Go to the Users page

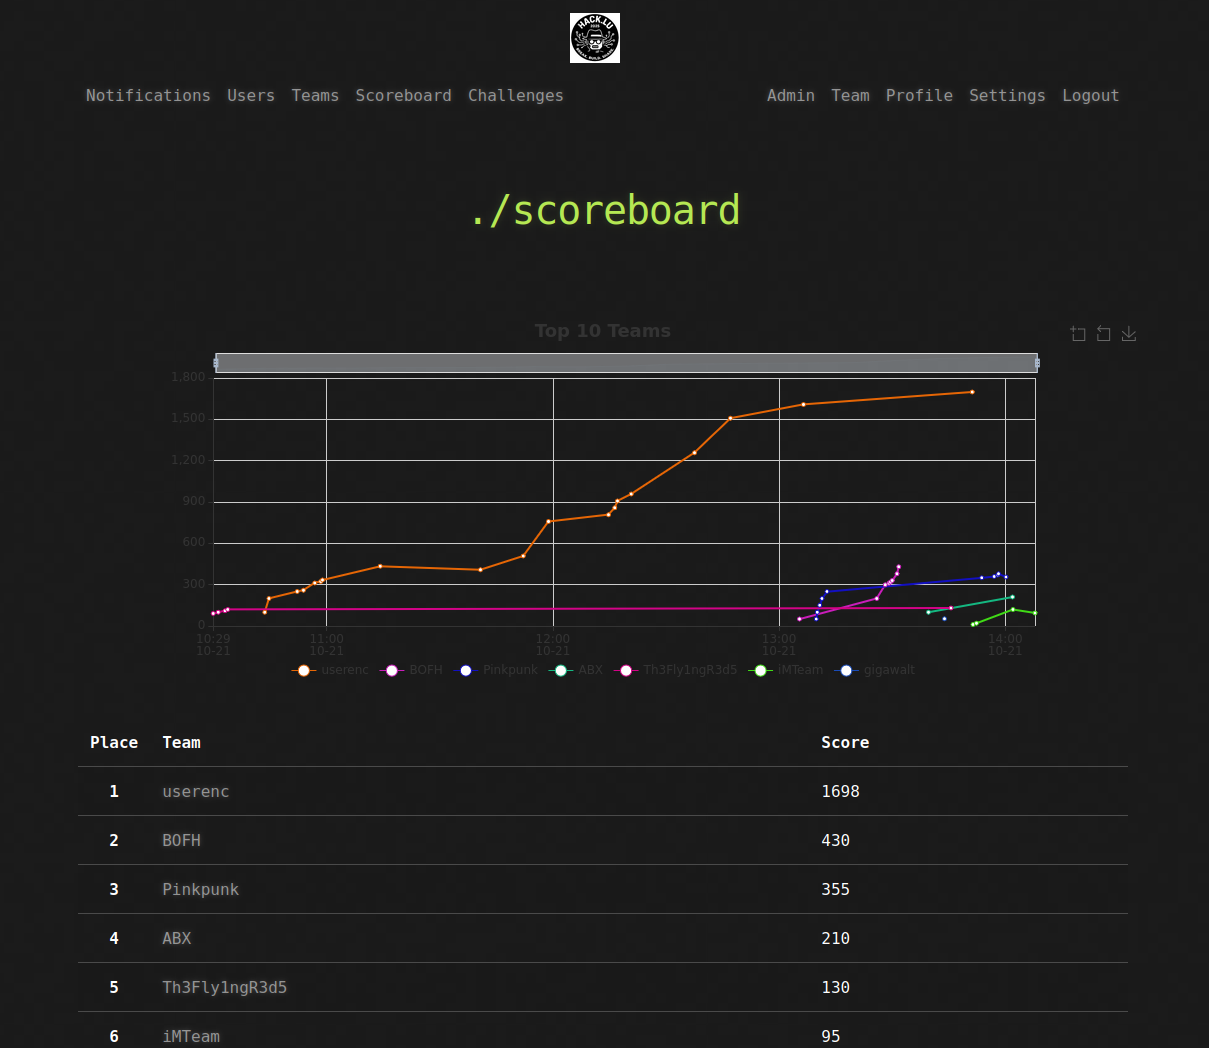[251, 95]
